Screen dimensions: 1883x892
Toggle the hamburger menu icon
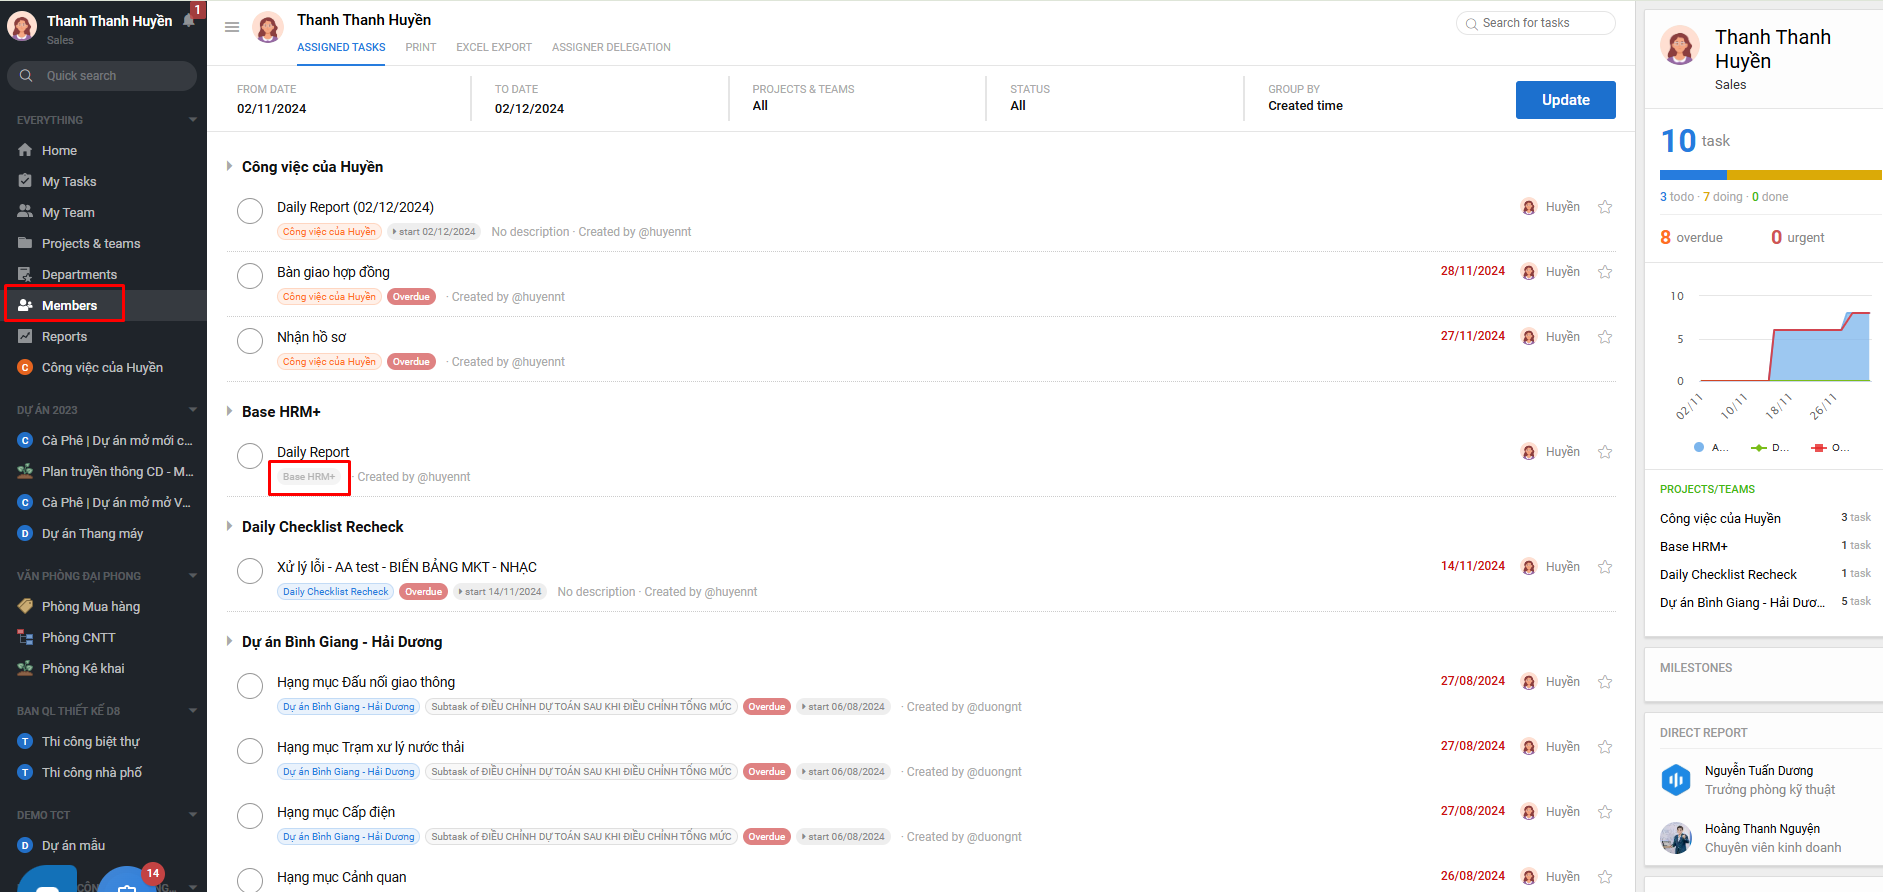tap(232, 27)
